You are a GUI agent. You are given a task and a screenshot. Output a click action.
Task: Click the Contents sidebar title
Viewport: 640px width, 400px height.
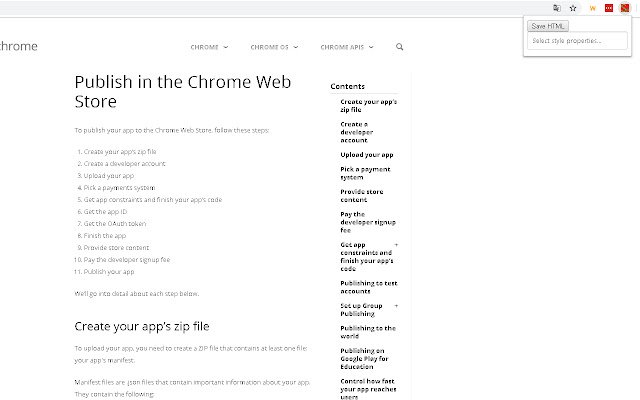[x=347, y=87]
